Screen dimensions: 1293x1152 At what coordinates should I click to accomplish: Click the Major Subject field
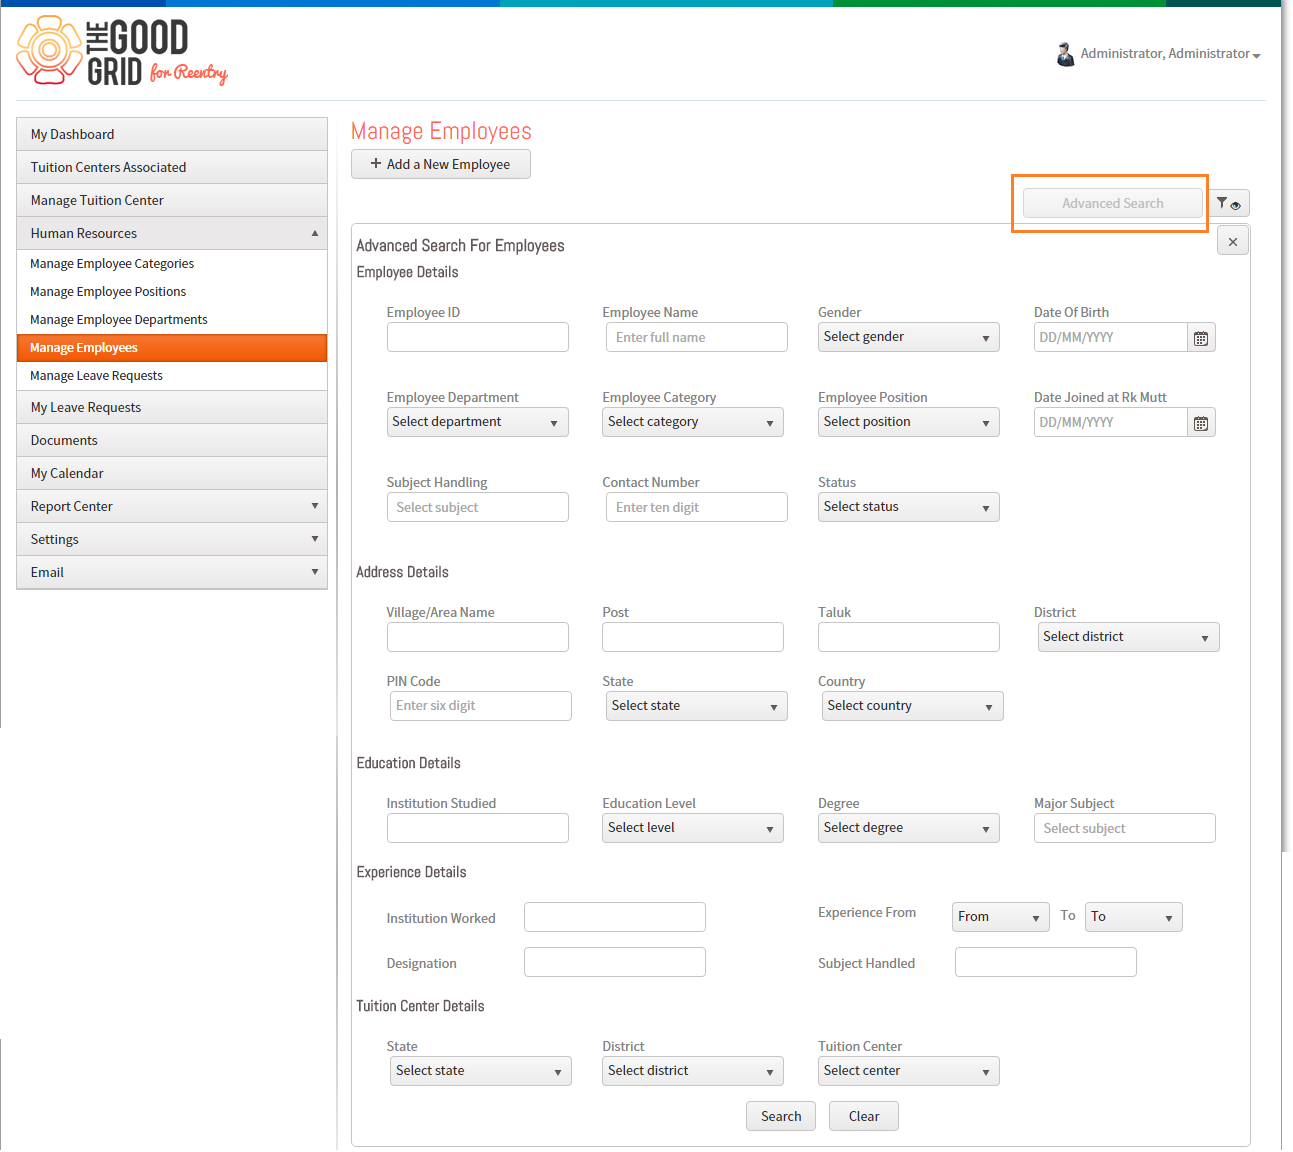pos(1124,828)
